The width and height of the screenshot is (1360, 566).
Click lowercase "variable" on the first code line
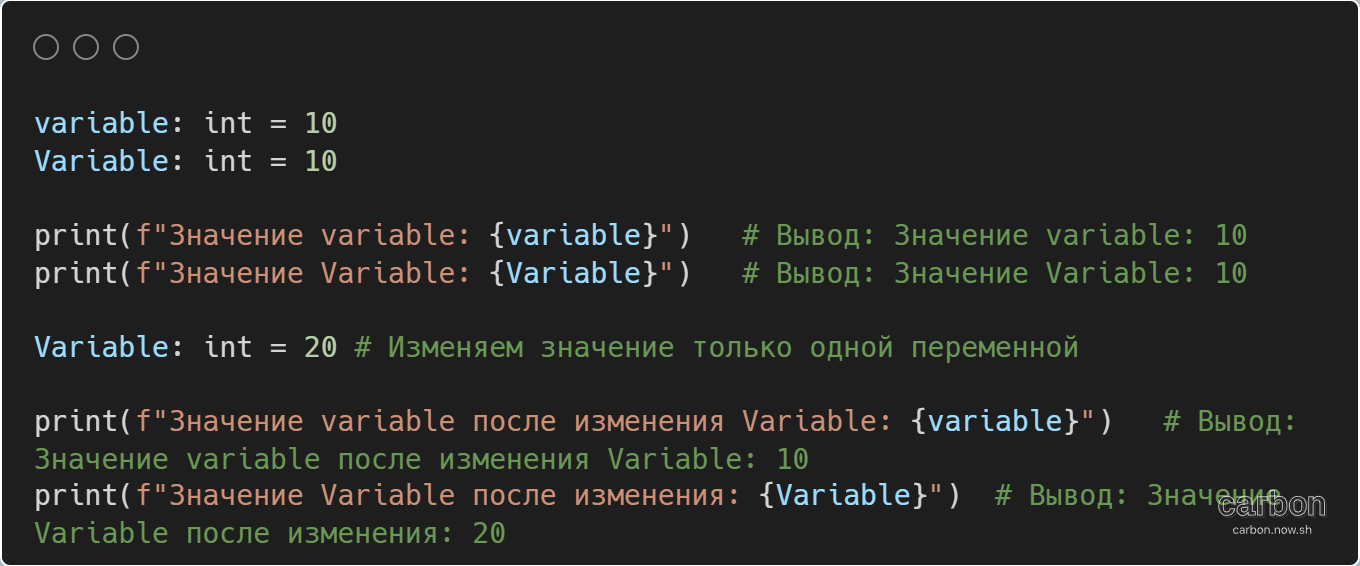[102, 124]
